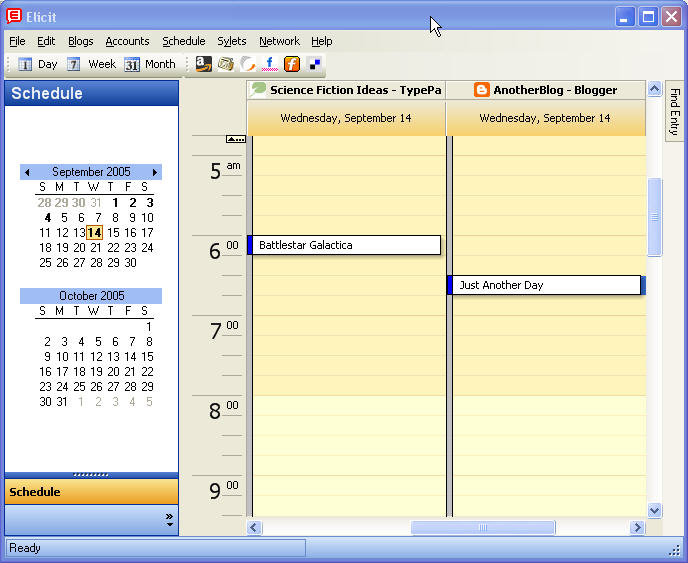Viewport: 688px width, 563px height.
Task: Open the Help menu
Action: coord(322,41)
